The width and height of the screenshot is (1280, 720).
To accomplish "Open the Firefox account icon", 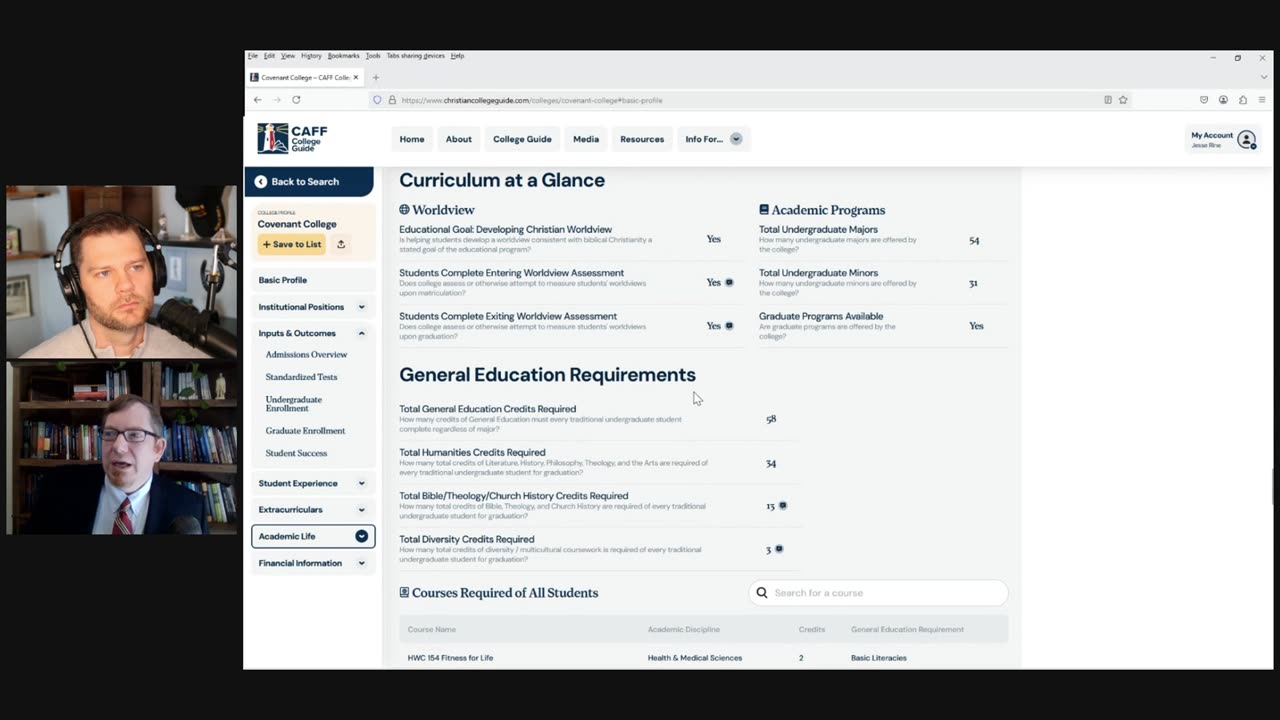I will 1223,100.
